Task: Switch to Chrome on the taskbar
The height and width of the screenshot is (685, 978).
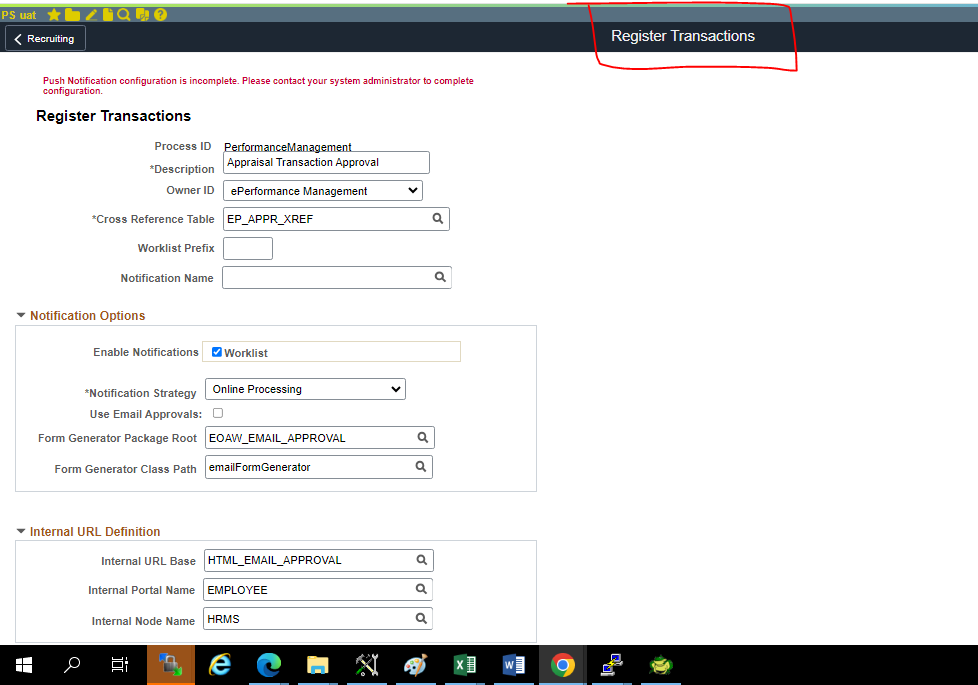Action: tap(563, 665)
